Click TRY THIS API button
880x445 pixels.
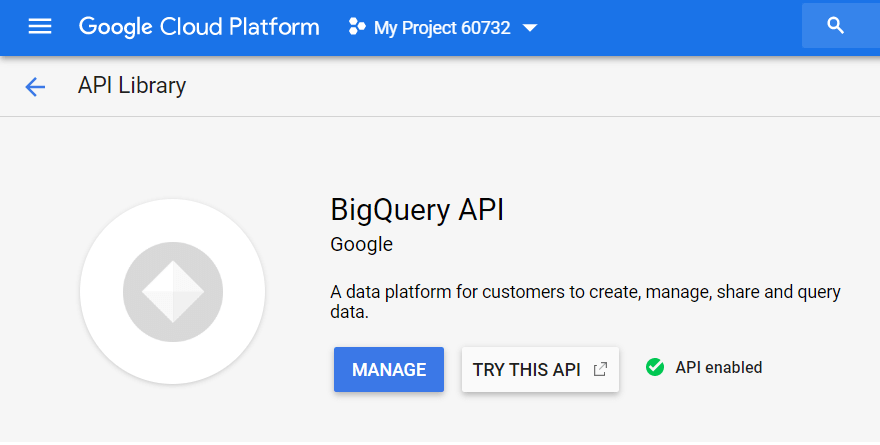pyautogui.click(x=540, y=369)
